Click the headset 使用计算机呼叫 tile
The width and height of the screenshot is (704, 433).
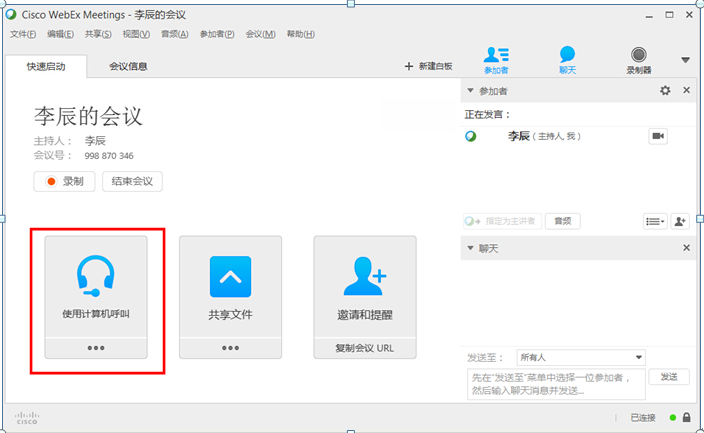point(96,286)
